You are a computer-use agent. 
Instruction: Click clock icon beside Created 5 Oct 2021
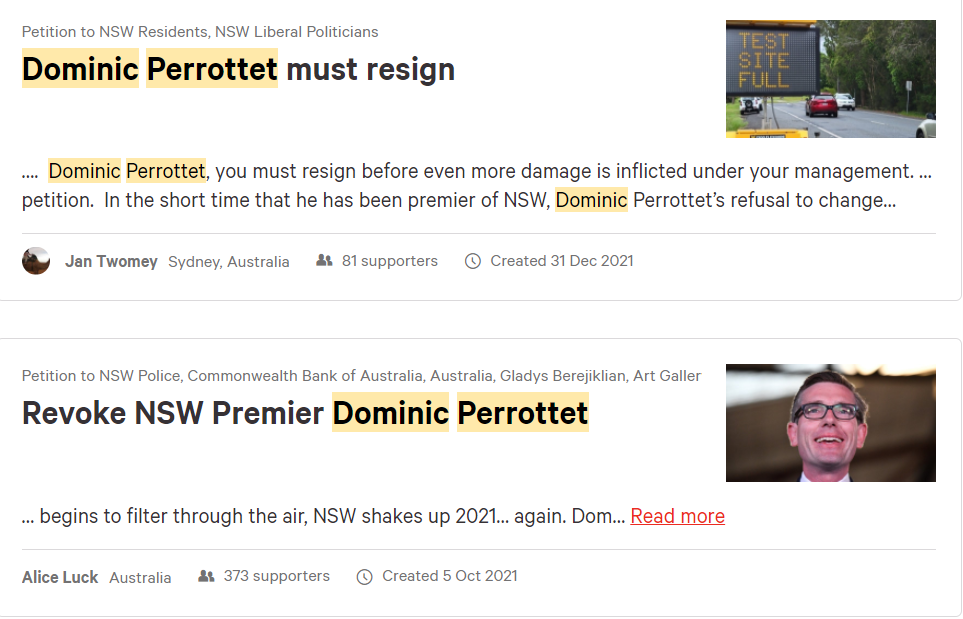click(x=364, y=577)
